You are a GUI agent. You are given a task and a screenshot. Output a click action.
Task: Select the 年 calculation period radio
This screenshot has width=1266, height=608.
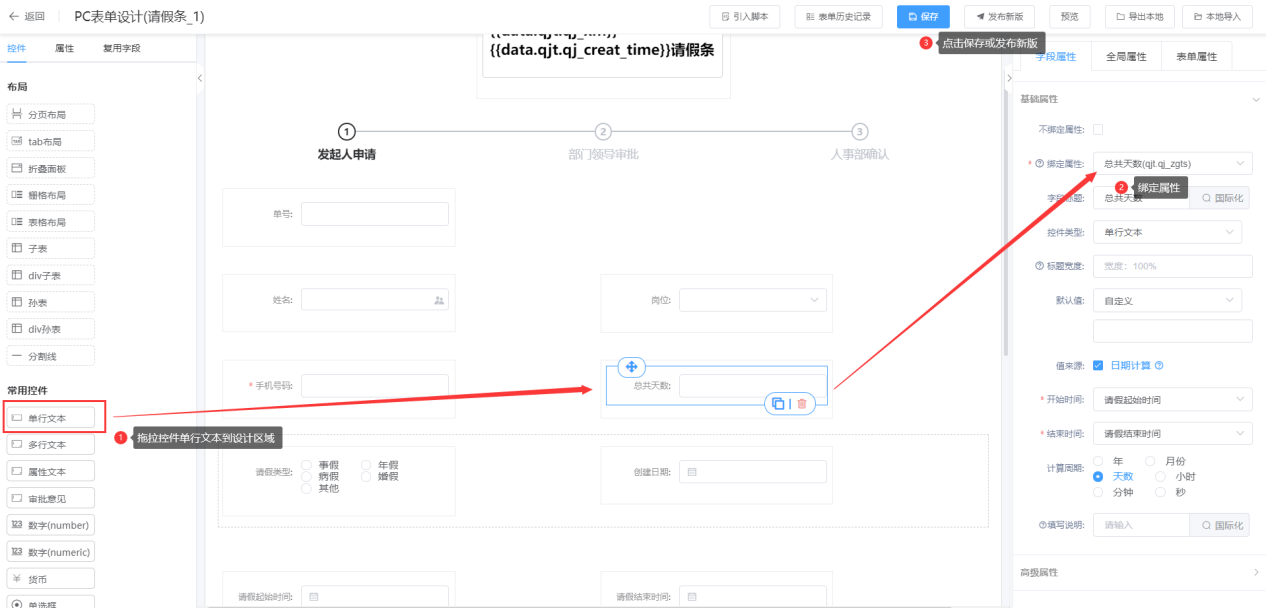pyautogui.click(x=1098, y=461)
